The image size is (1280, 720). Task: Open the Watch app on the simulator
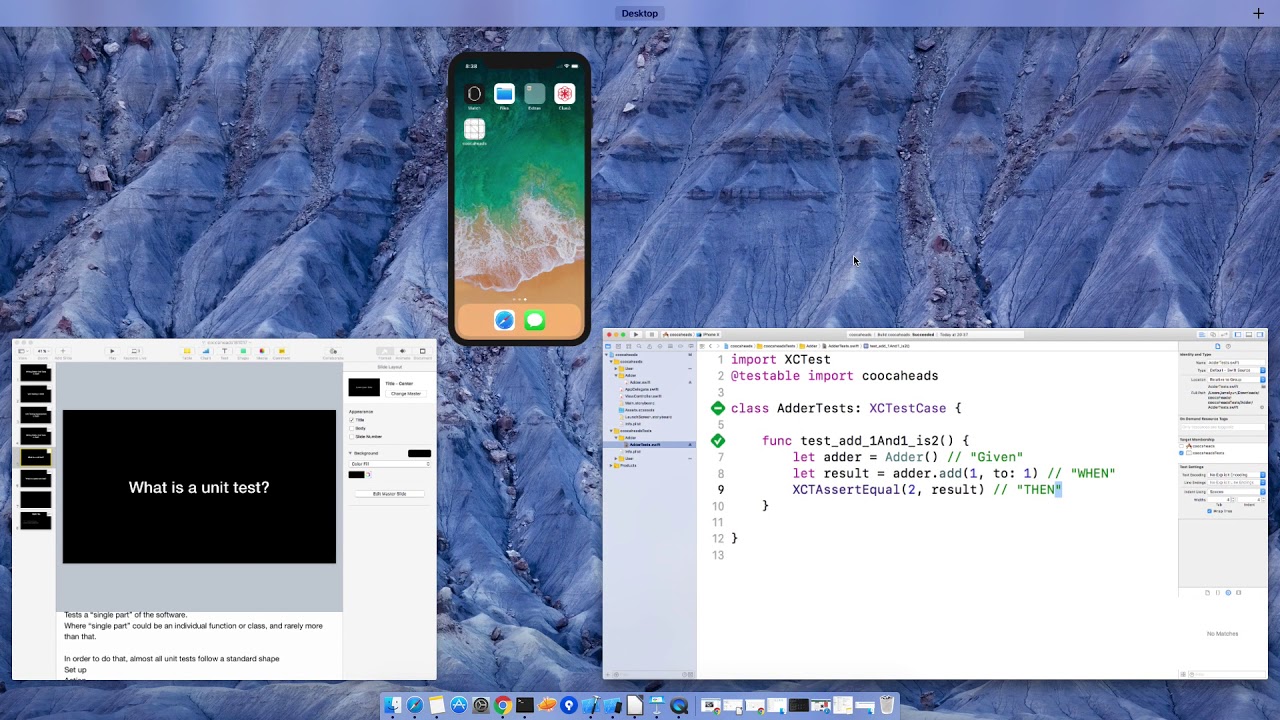click(474, 94)
